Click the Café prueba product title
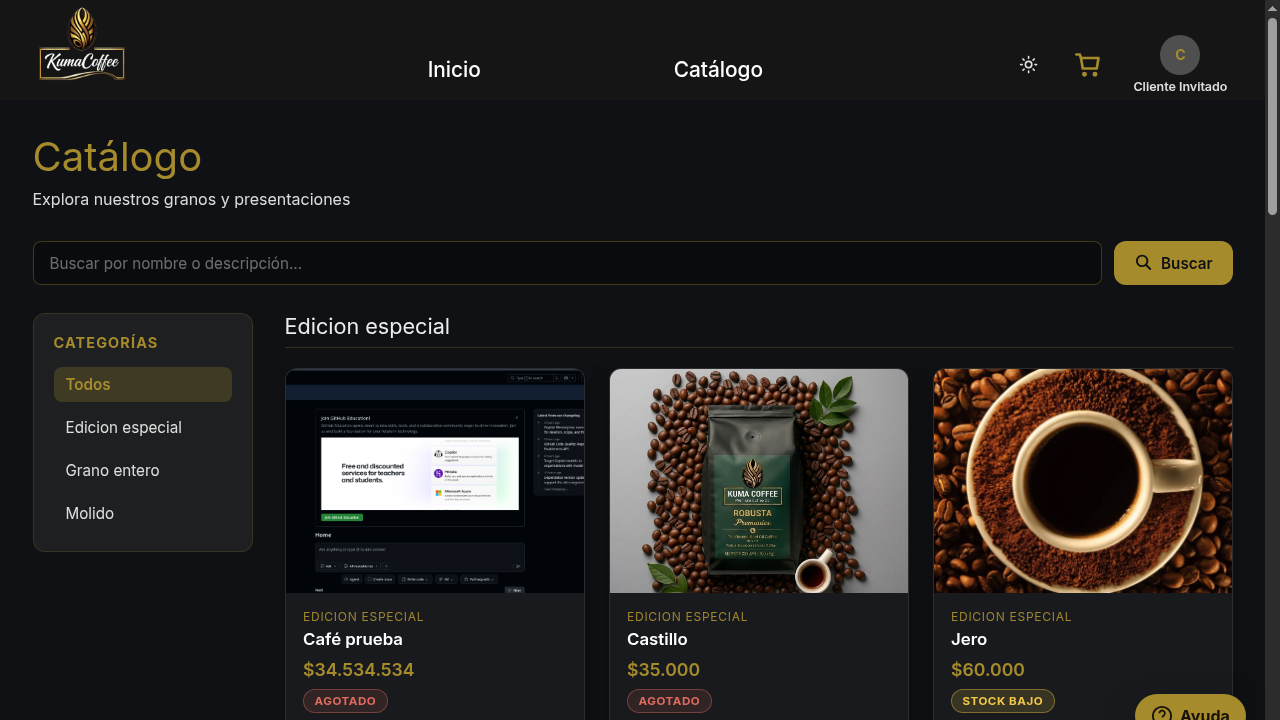 tap(353, 639)
